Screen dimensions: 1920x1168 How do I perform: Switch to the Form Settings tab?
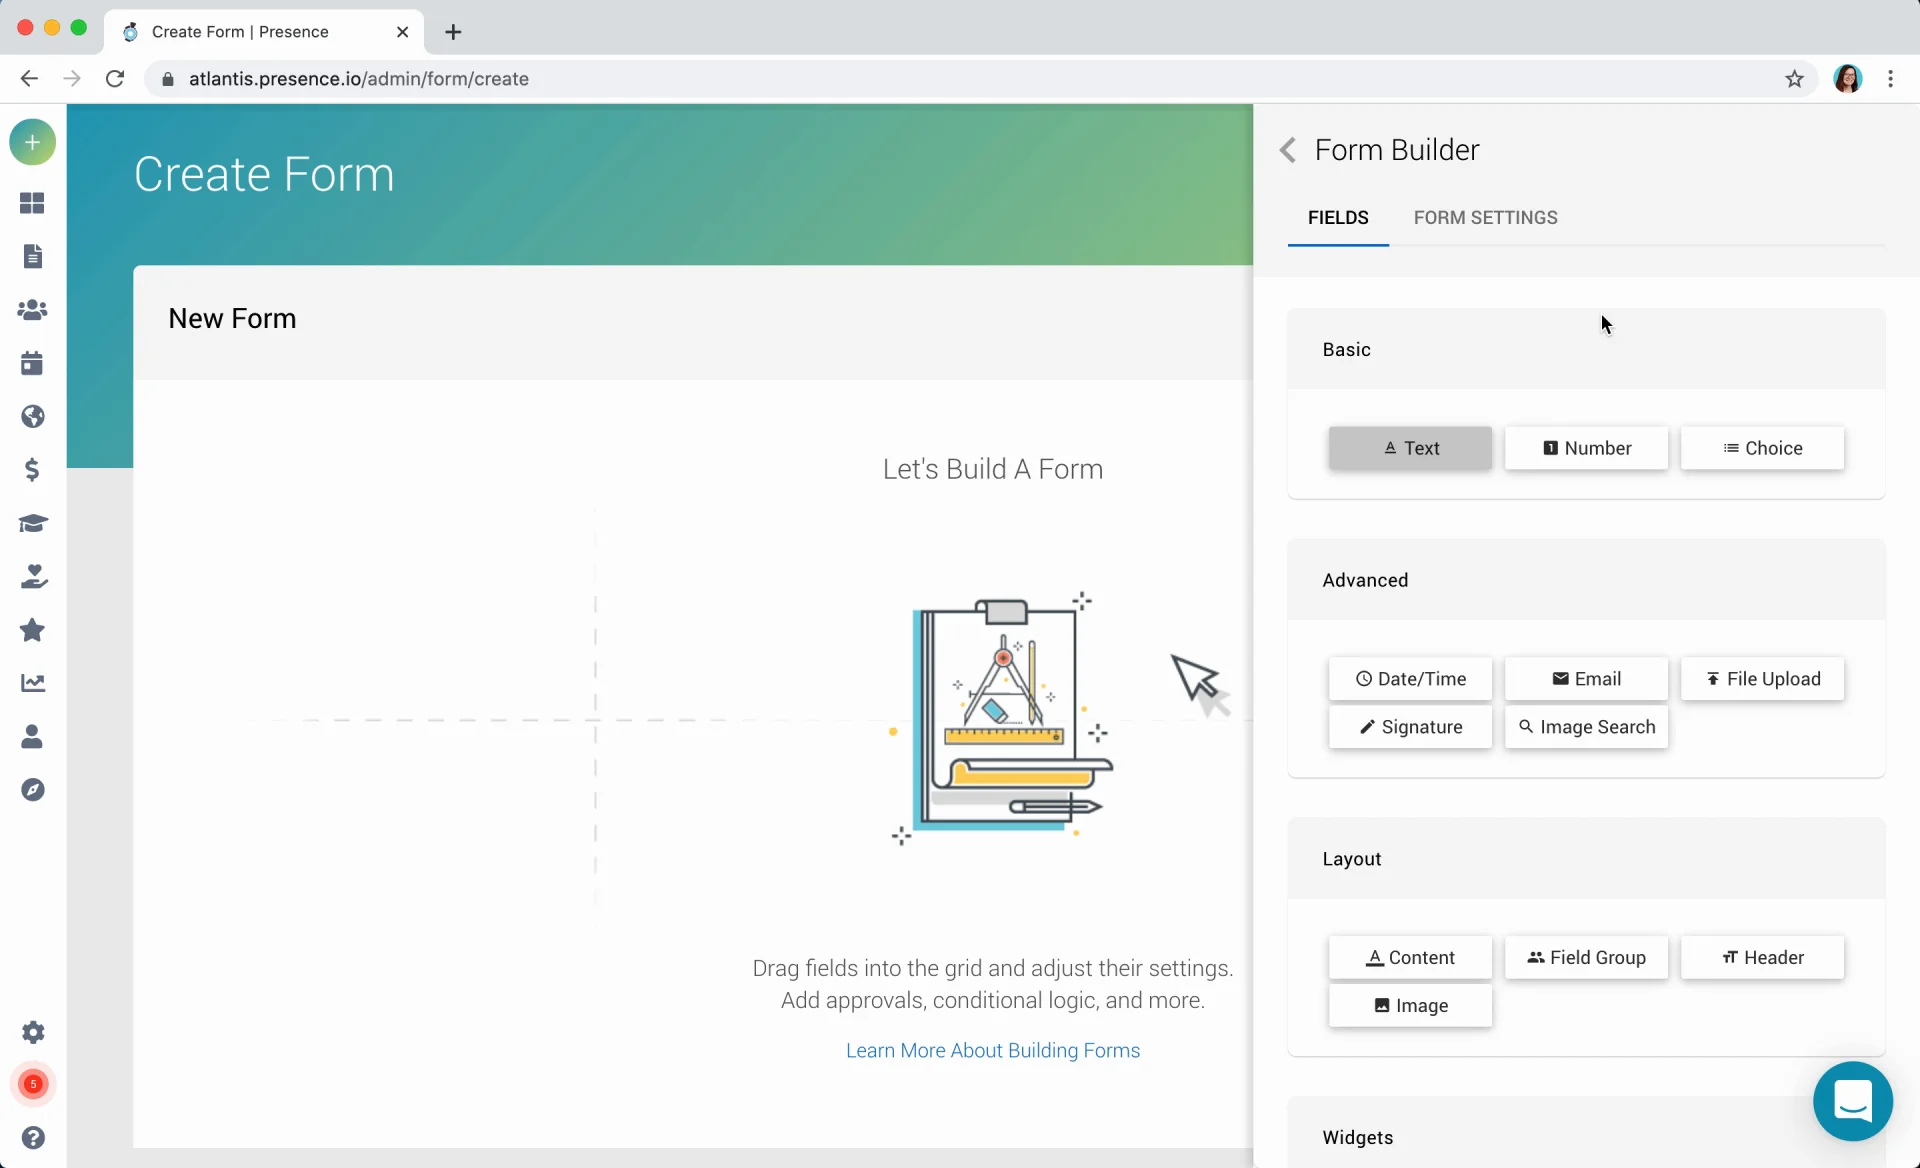click(1485, 218)
